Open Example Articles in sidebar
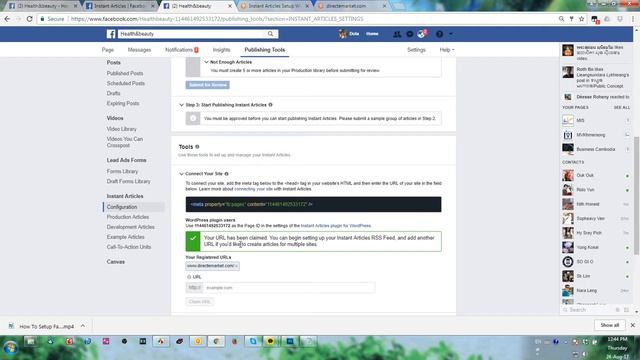The height and width of the screenshot is (360, 640). 126,237
